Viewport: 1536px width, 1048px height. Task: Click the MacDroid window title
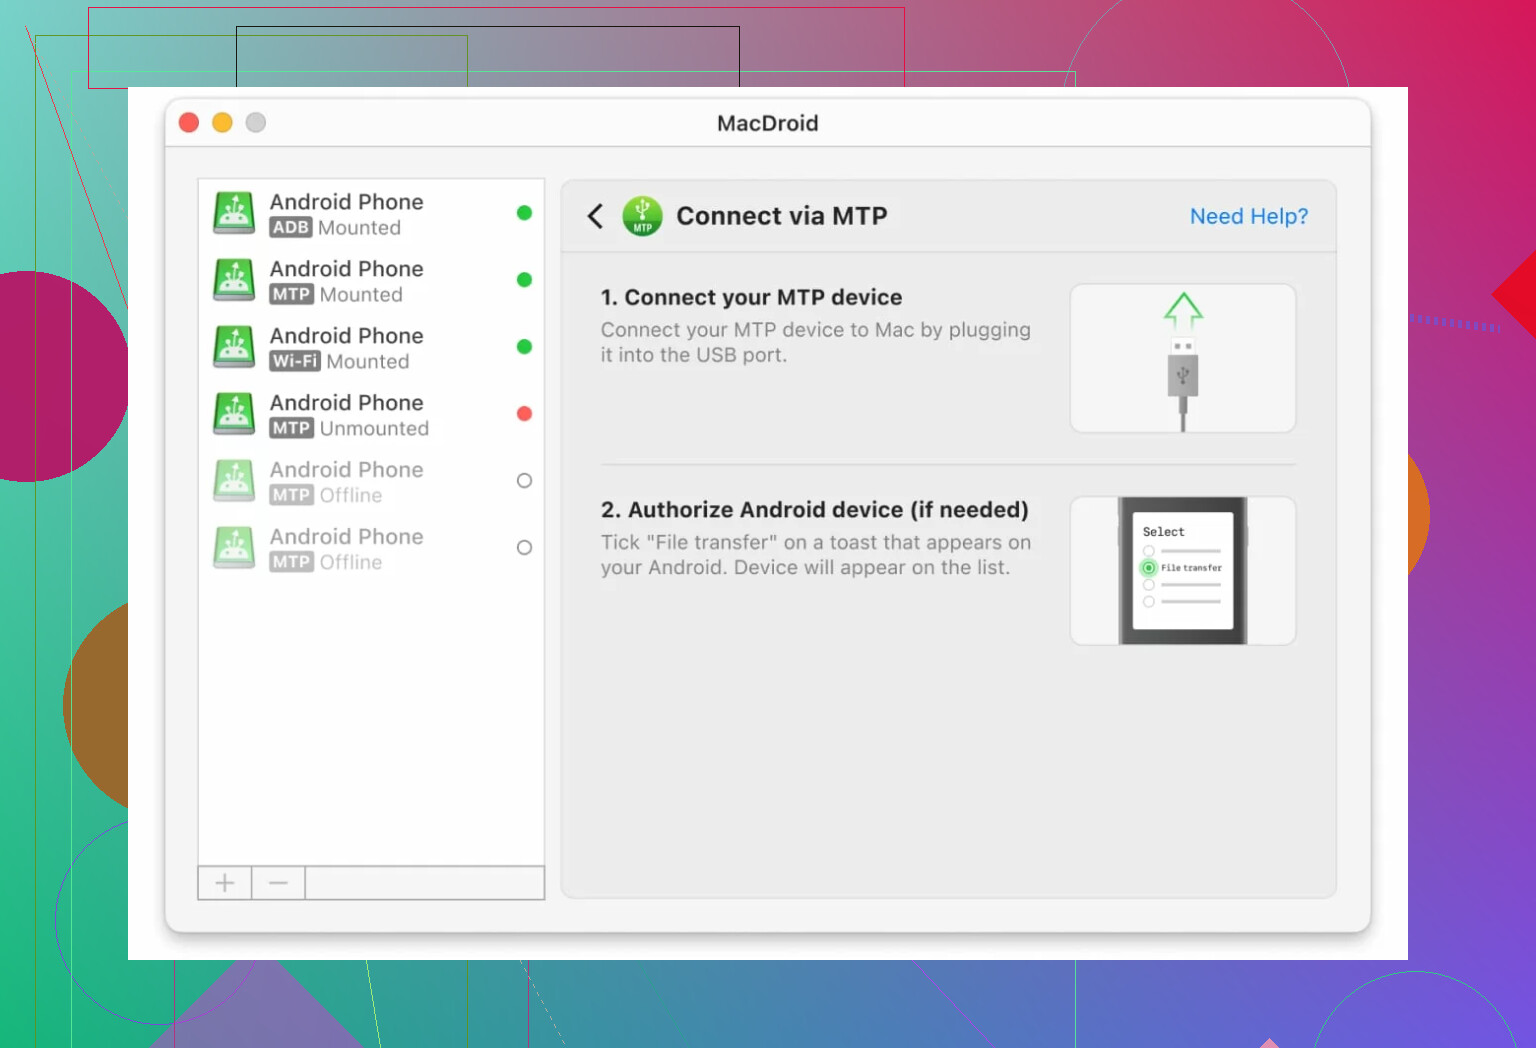click(768, 123)
